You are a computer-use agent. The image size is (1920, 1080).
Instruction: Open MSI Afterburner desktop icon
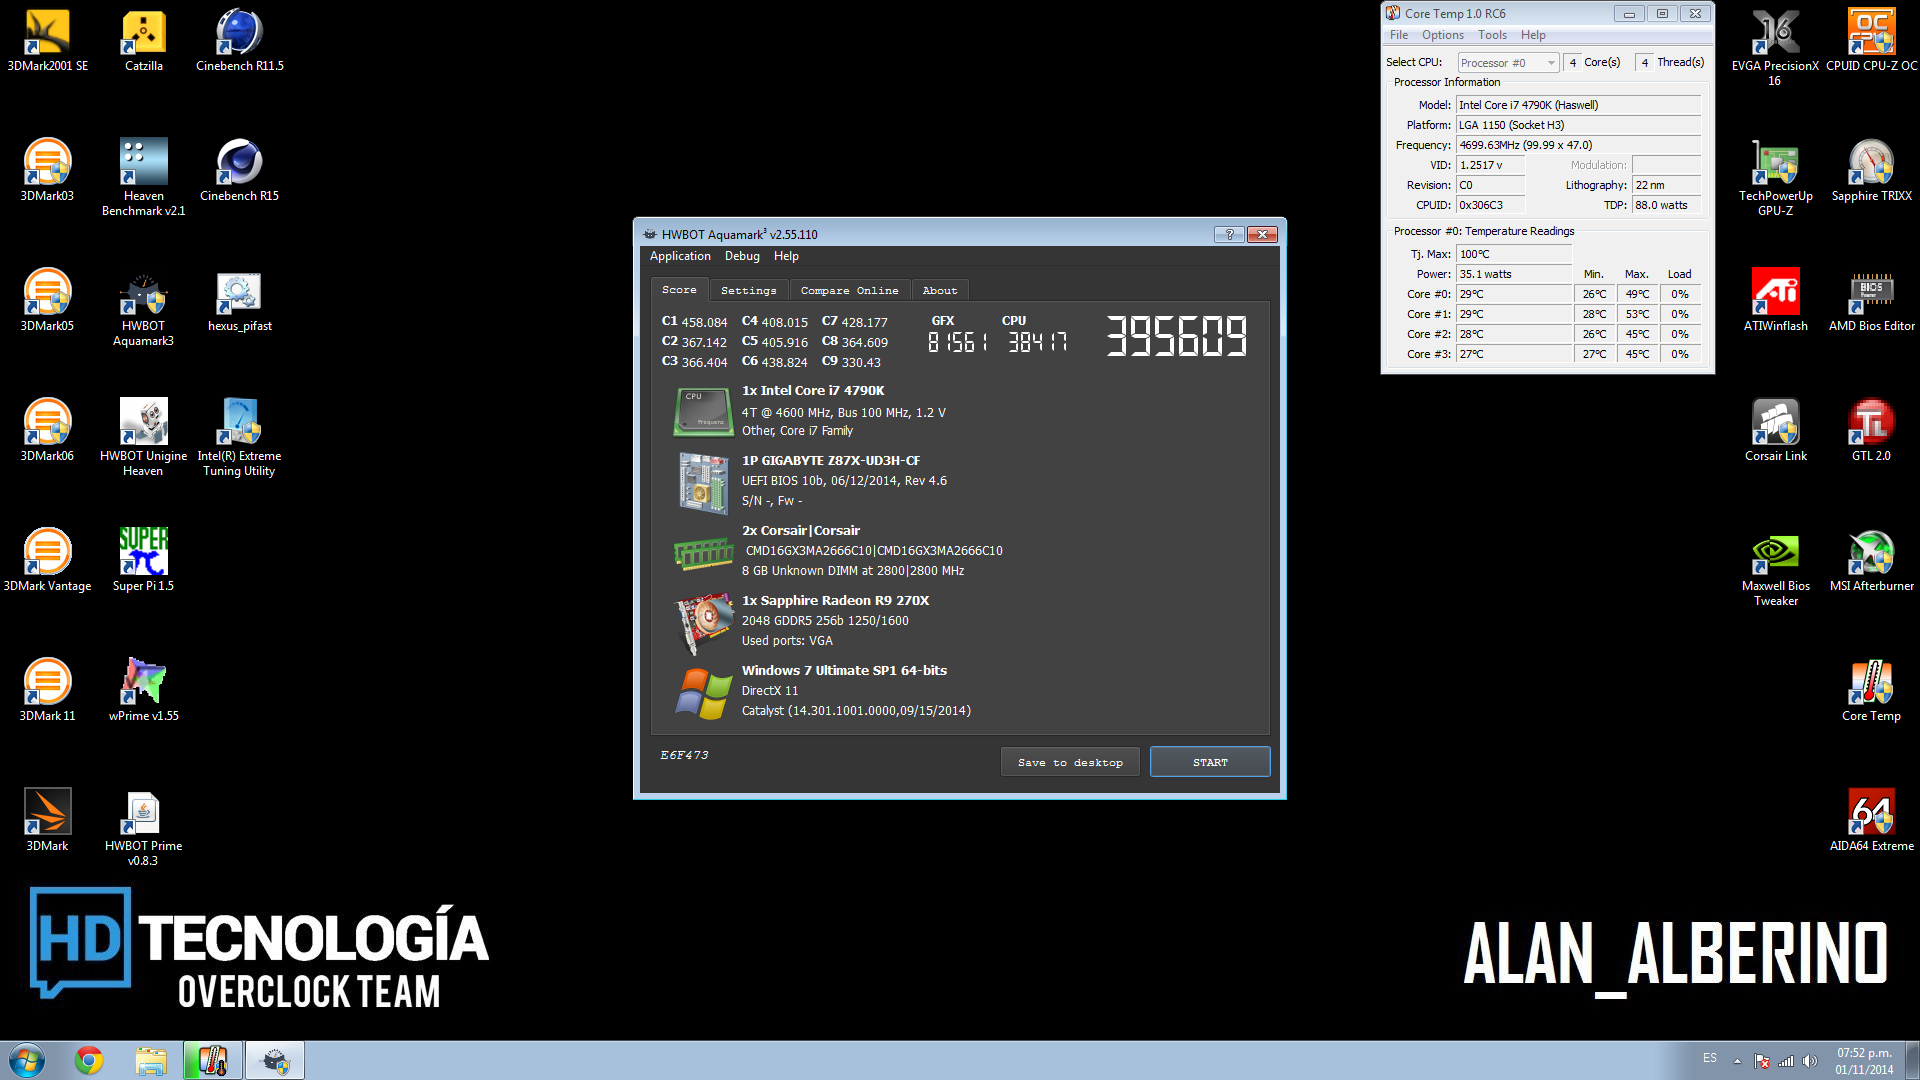[1871, 560]
